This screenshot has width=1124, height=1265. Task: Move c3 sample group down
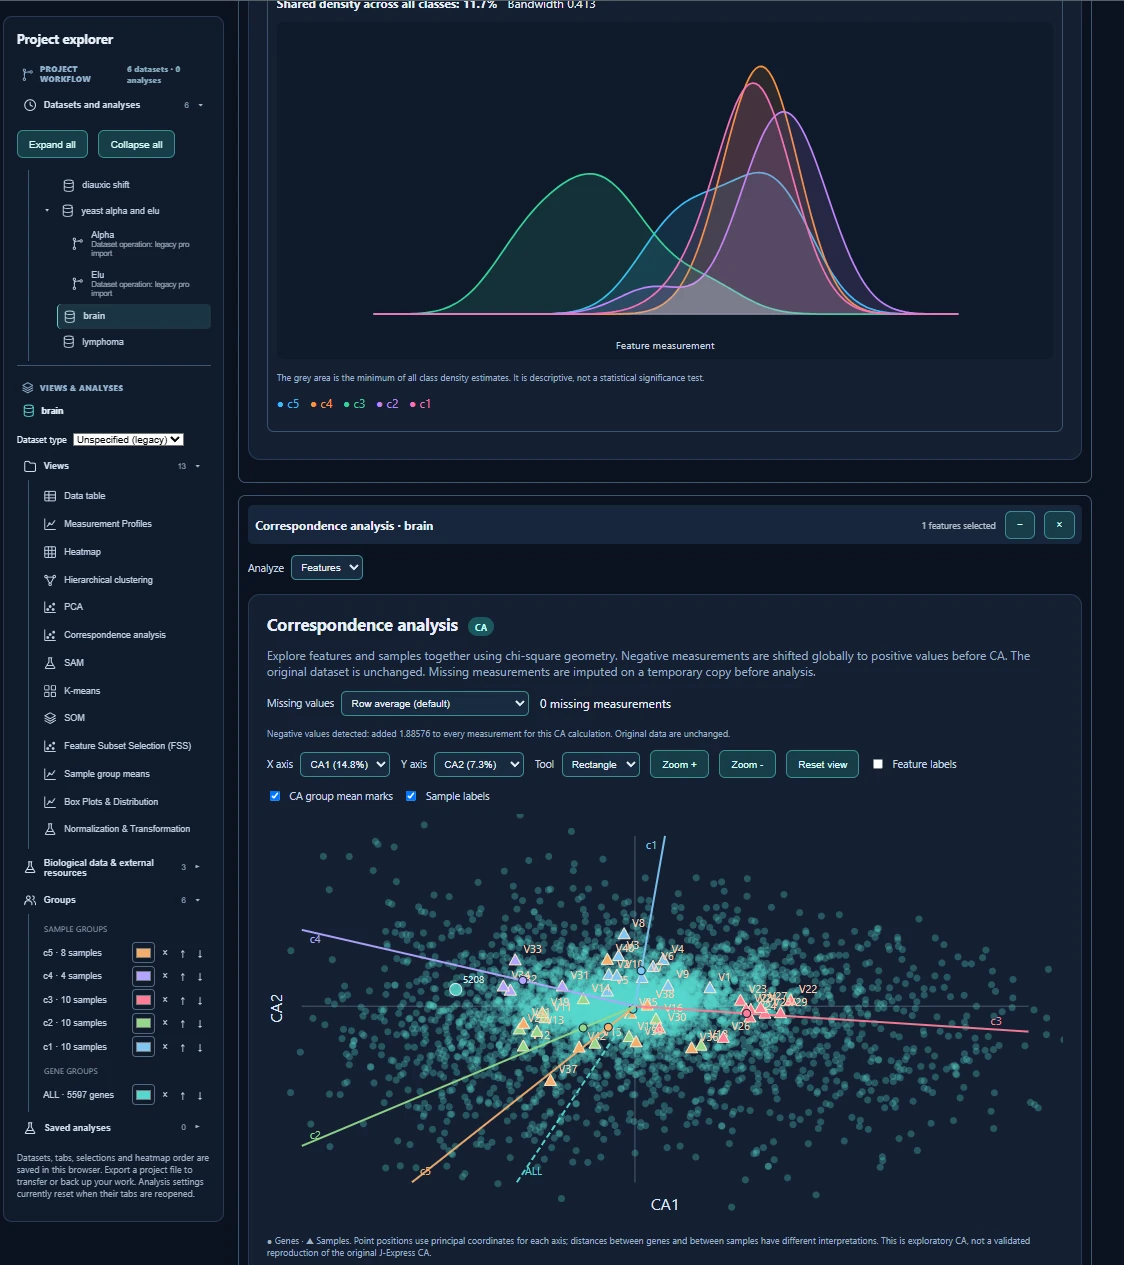point(200,1000)
